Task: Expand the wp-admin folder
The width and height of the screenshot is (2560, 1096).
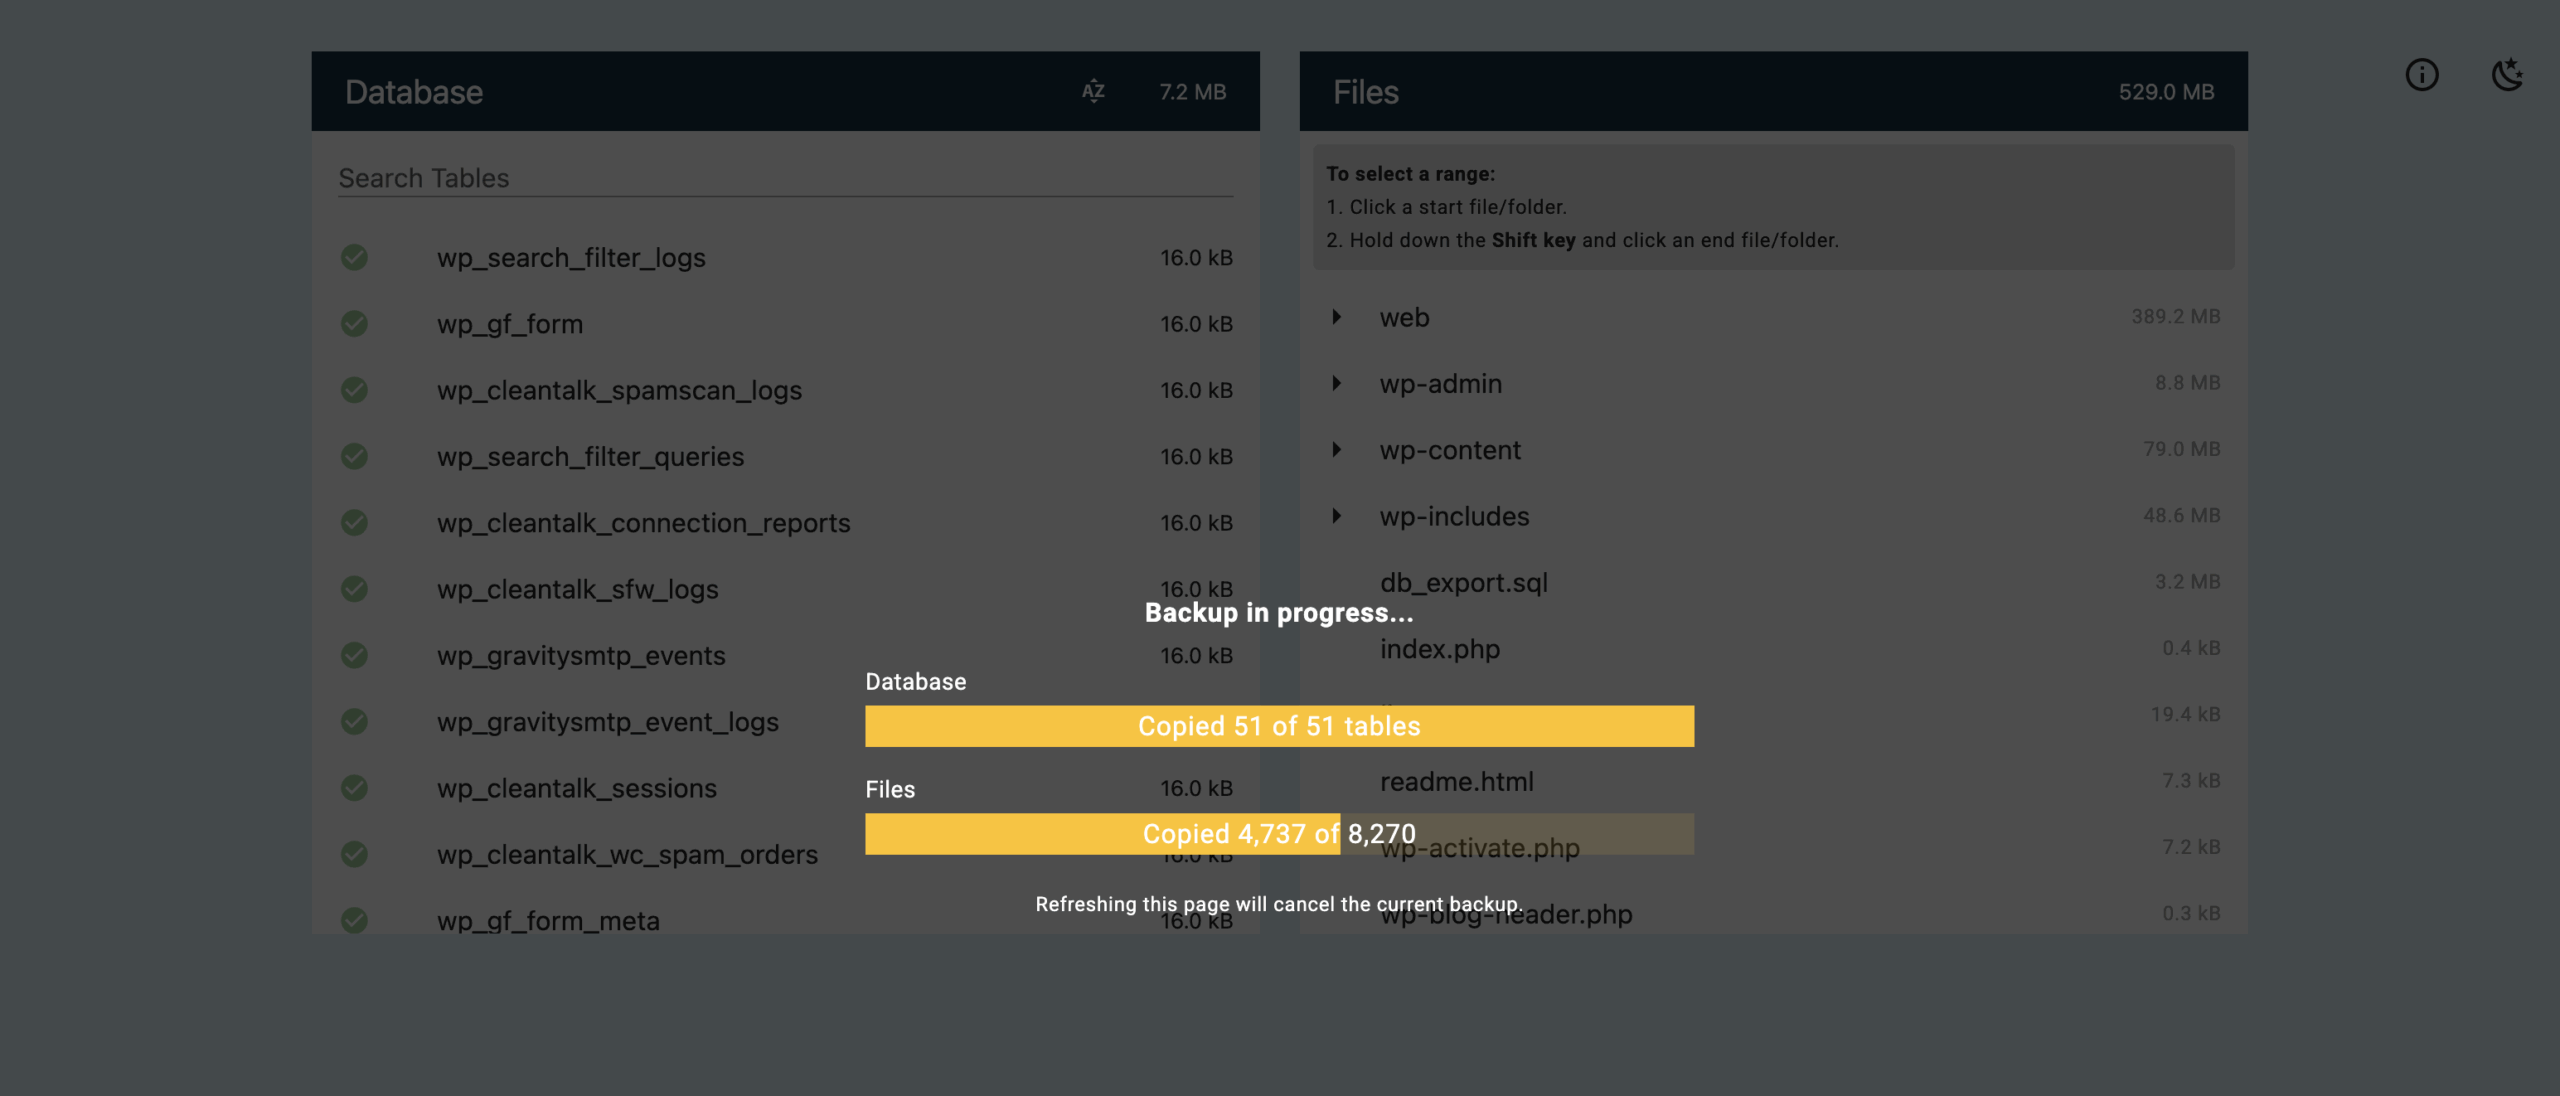Action: coord(1336,383)
